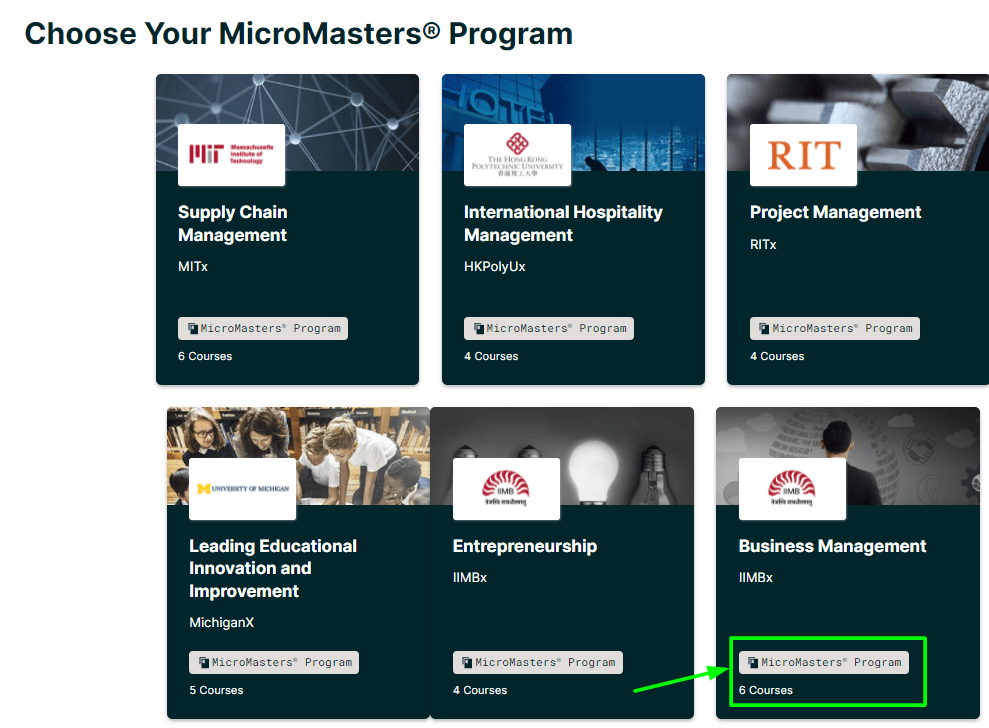989x728 pixels.
Task: Click program icon in Supply Chain MicroMasters badge
Action: click(193, 329)
